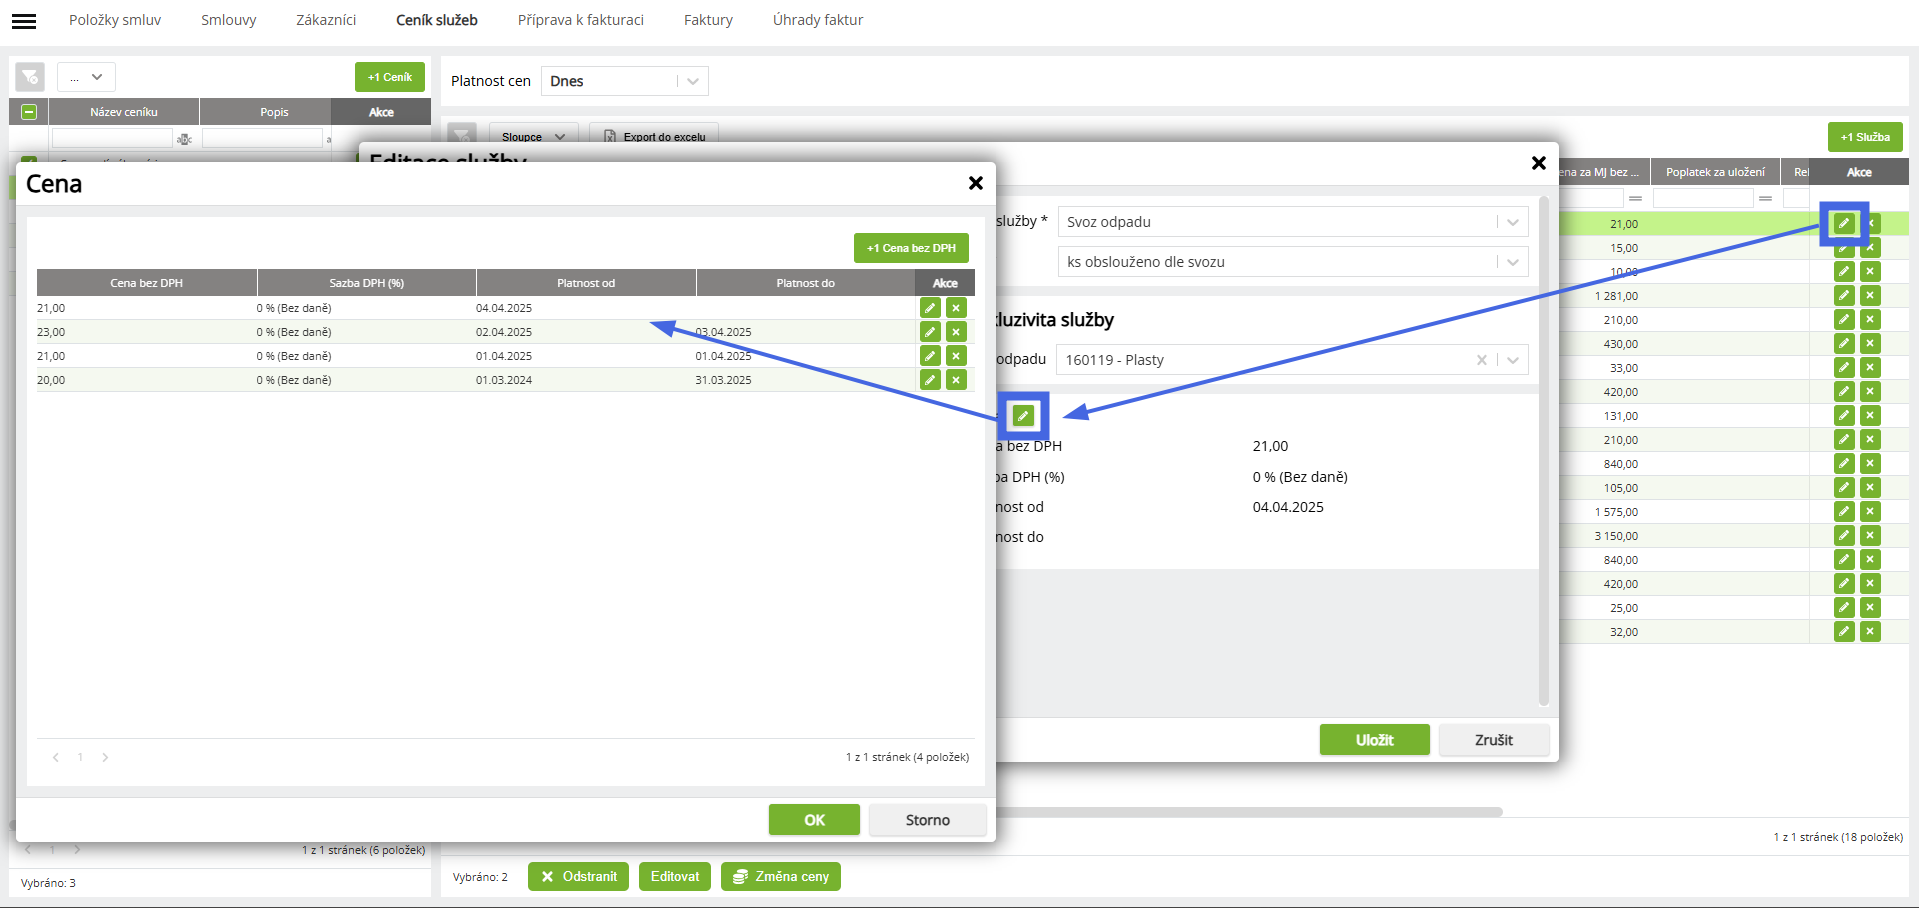Delete the service row priced 33,00

click(1870, 368)
